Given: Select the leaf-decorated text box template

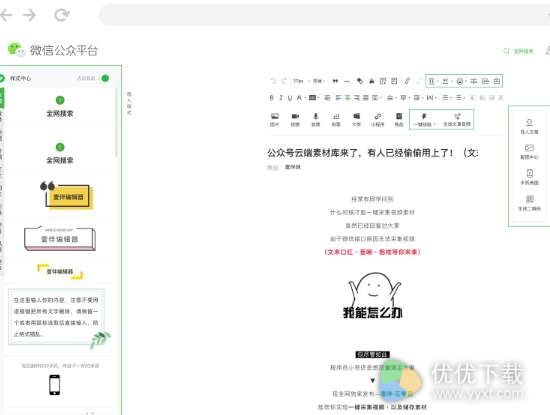Looking at the screenshot, I should [x=59, y=319].
